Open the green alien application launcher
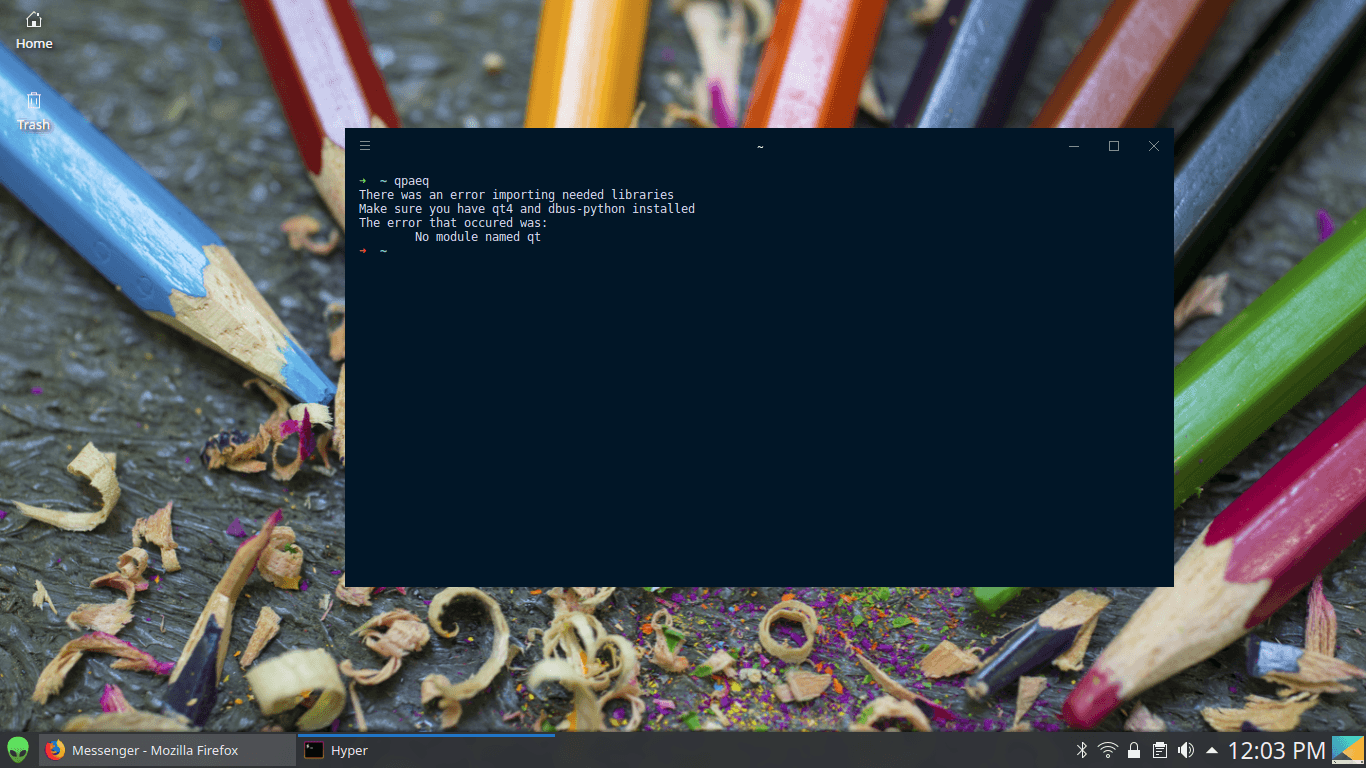The image size is (1366, 768). pyautogui.click(x=18, y=750)
